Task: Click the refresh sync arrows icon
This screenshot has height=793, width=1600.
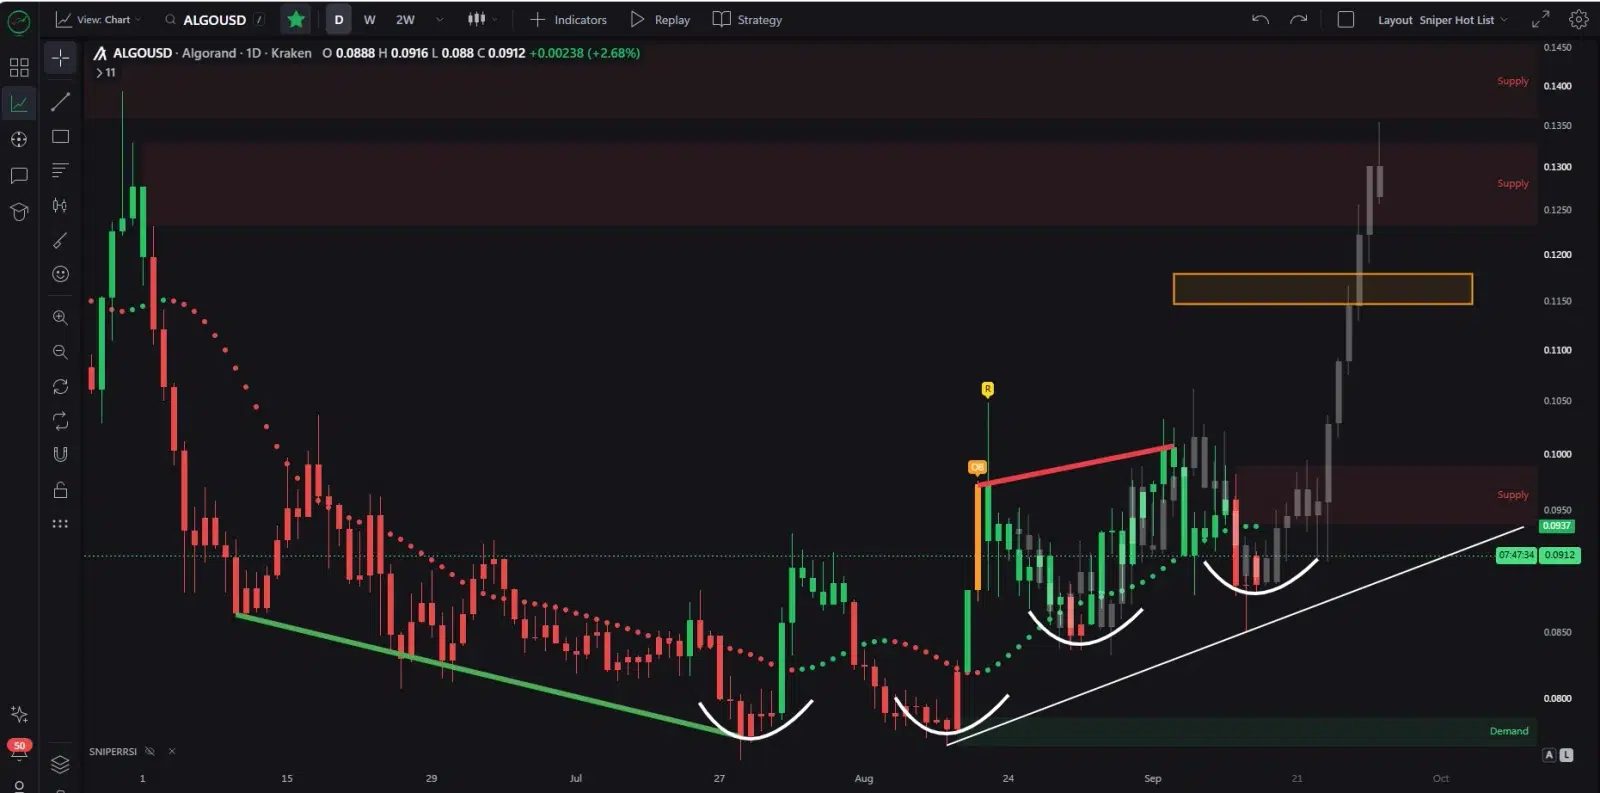Action: [x=60, y=387]
